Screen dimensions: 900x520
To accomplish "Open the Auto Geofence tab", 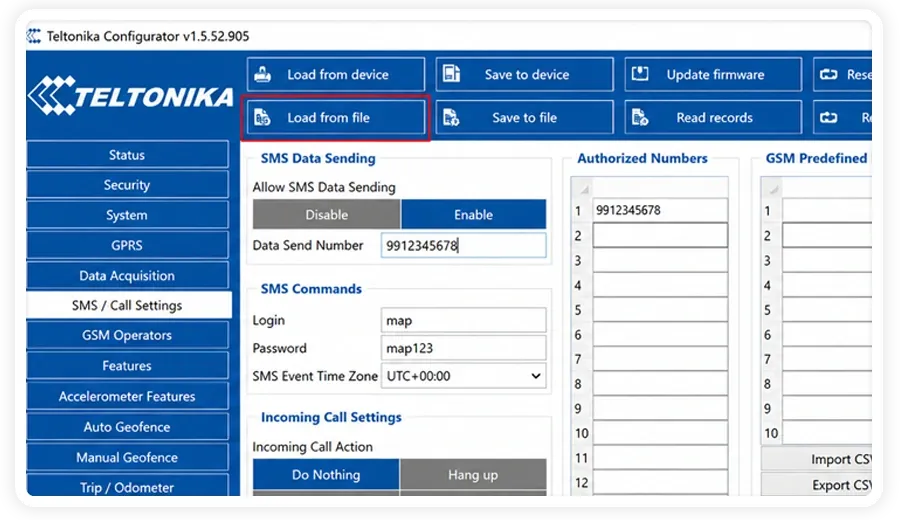I will [x=127, y=427].
